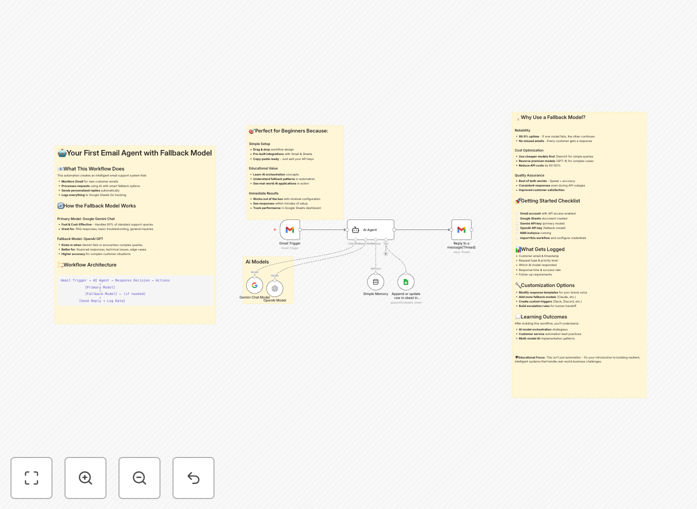Click the Gmail Trigger output connector dot
The height and width of the screenshot is (509, 697).
pos(300,230)
